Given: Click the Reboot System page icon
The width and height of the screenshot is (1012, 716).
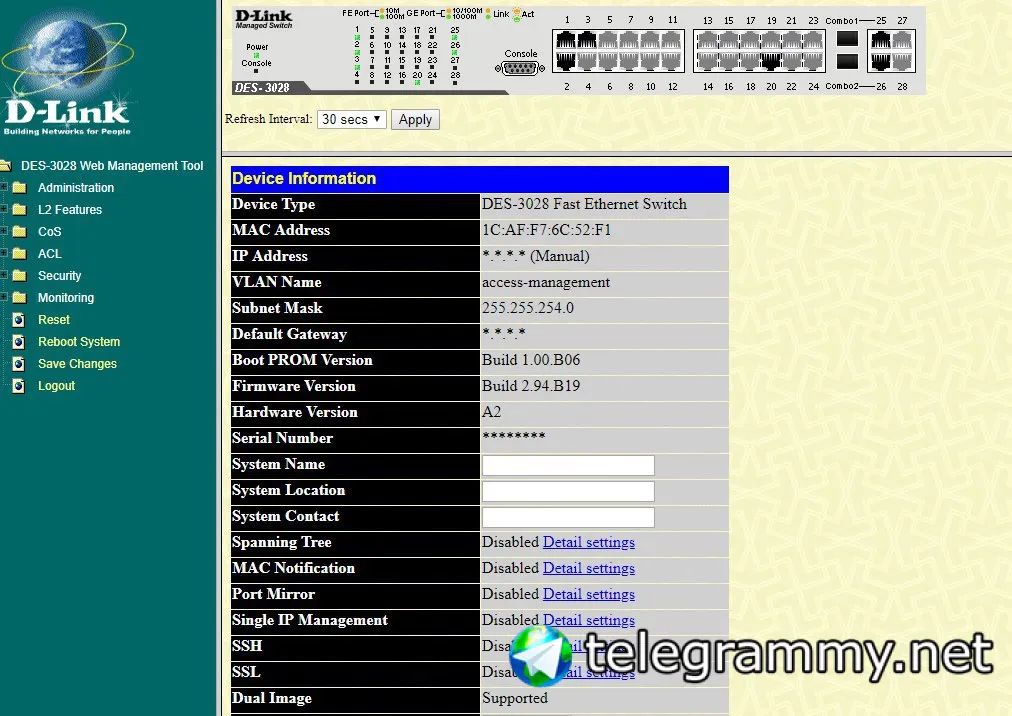Looking at the screenshot, I should 19,342.
